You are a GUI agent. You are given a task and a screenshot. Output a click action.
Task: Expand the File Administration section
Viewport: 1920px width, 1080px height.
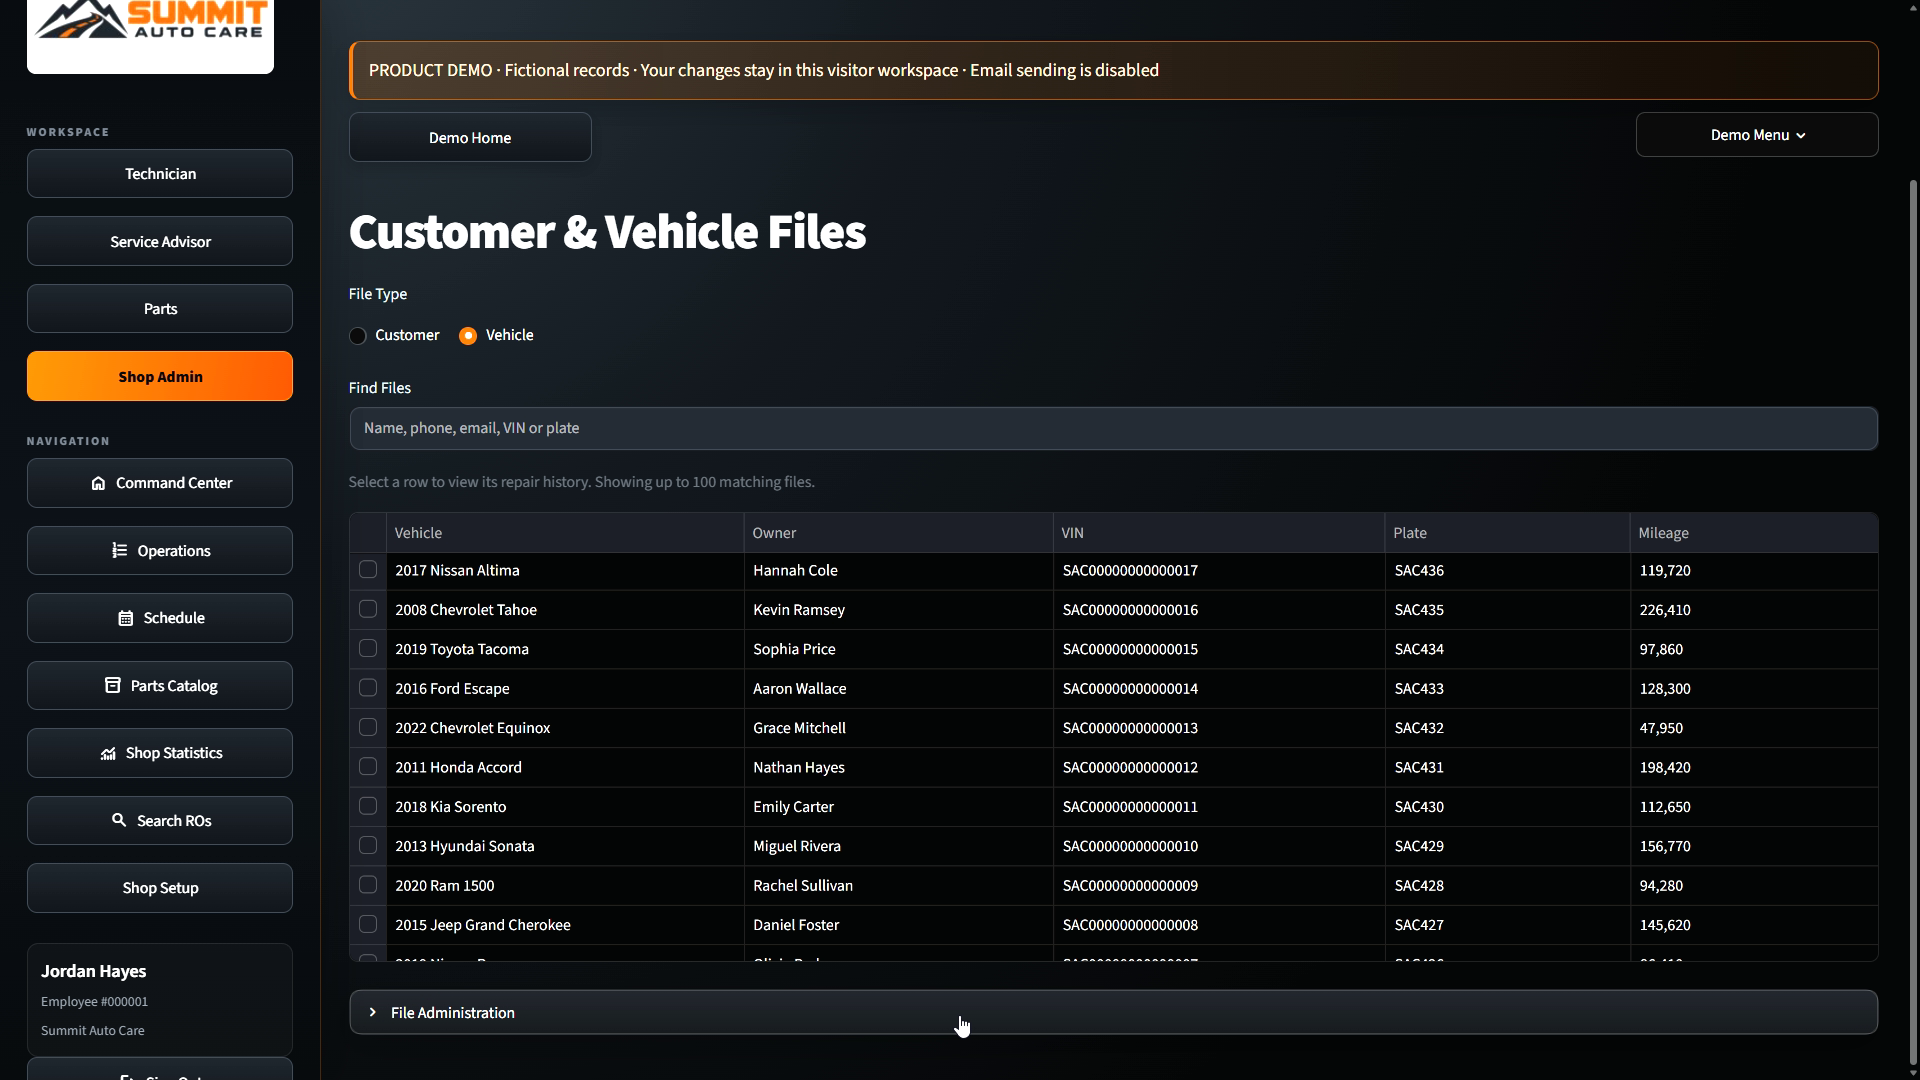point(1113,1013)
